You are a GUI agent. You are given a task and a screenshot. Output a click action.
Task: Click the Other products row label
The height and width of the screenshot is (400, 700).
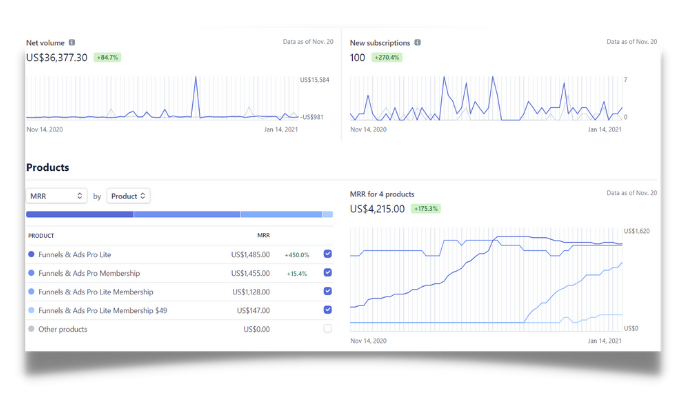tap(64, 329)
